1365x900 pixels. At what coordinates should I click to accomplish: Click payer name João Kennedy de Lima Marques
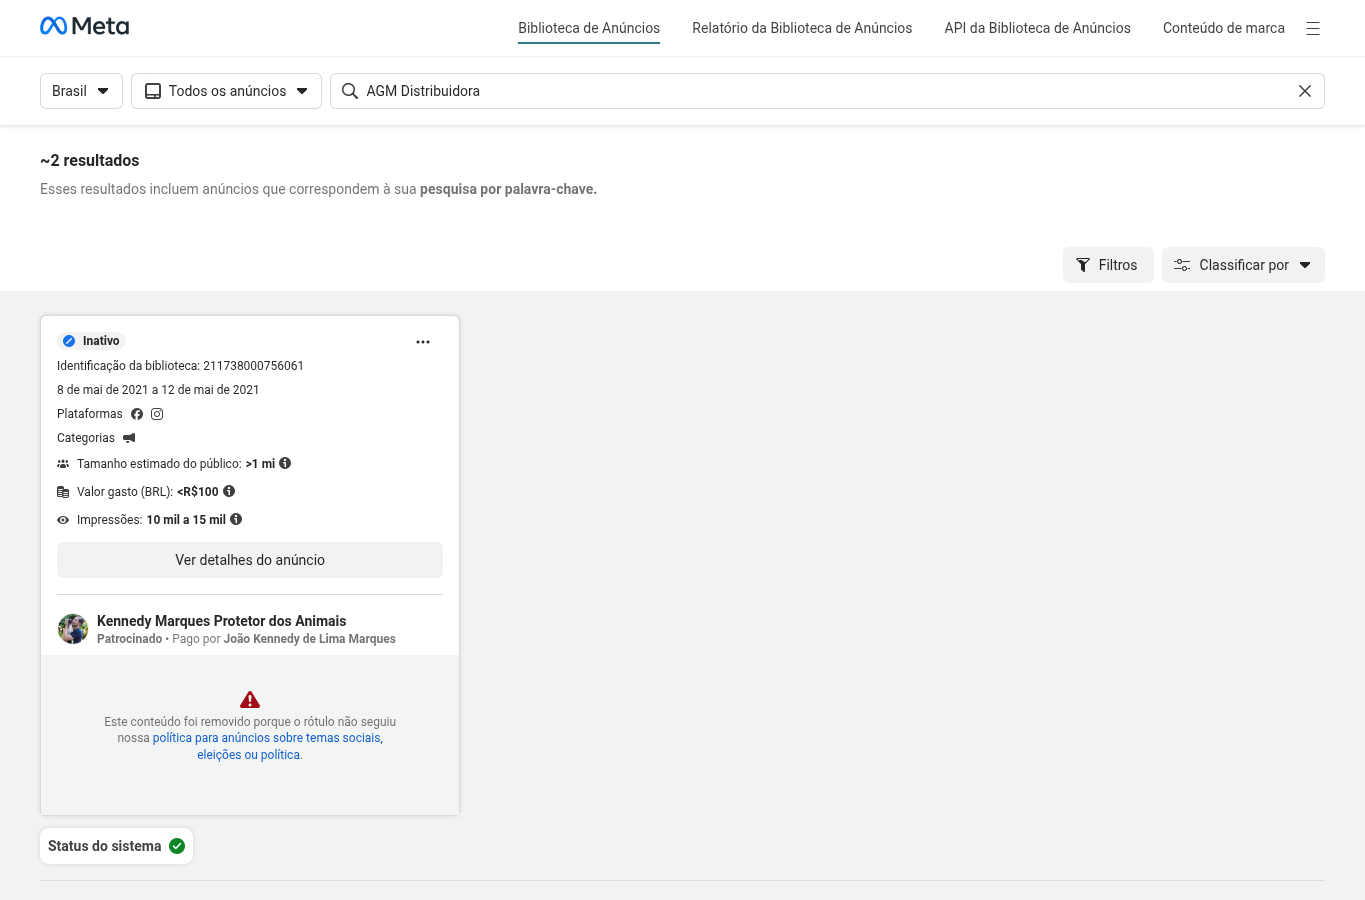tap(310, 639)
